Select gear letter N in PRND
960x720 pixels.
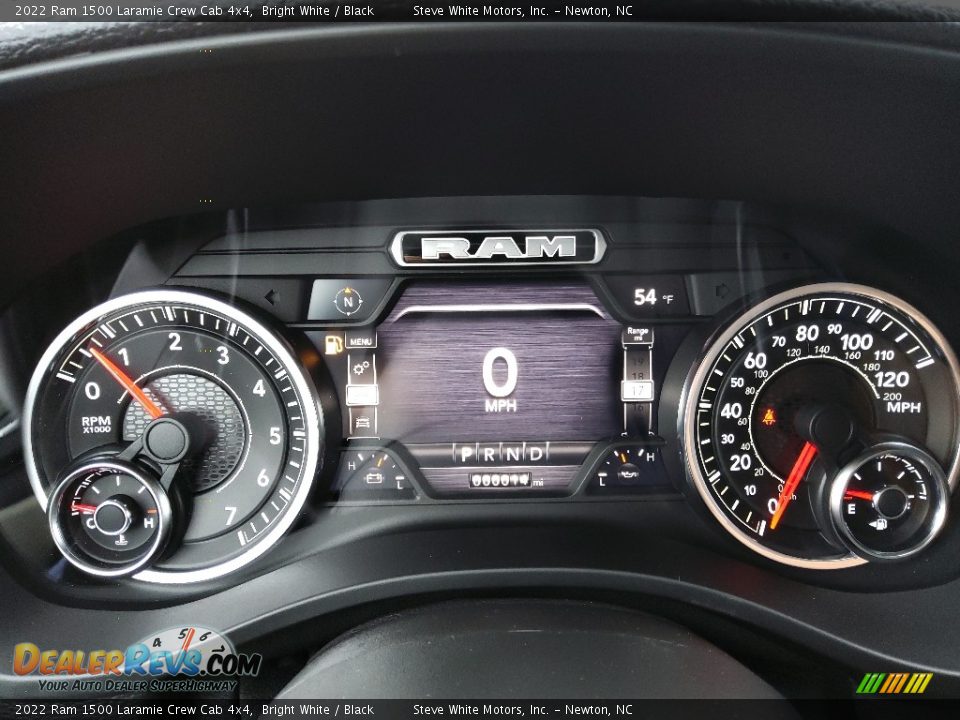pyautogui.click(x=512, y=454)
